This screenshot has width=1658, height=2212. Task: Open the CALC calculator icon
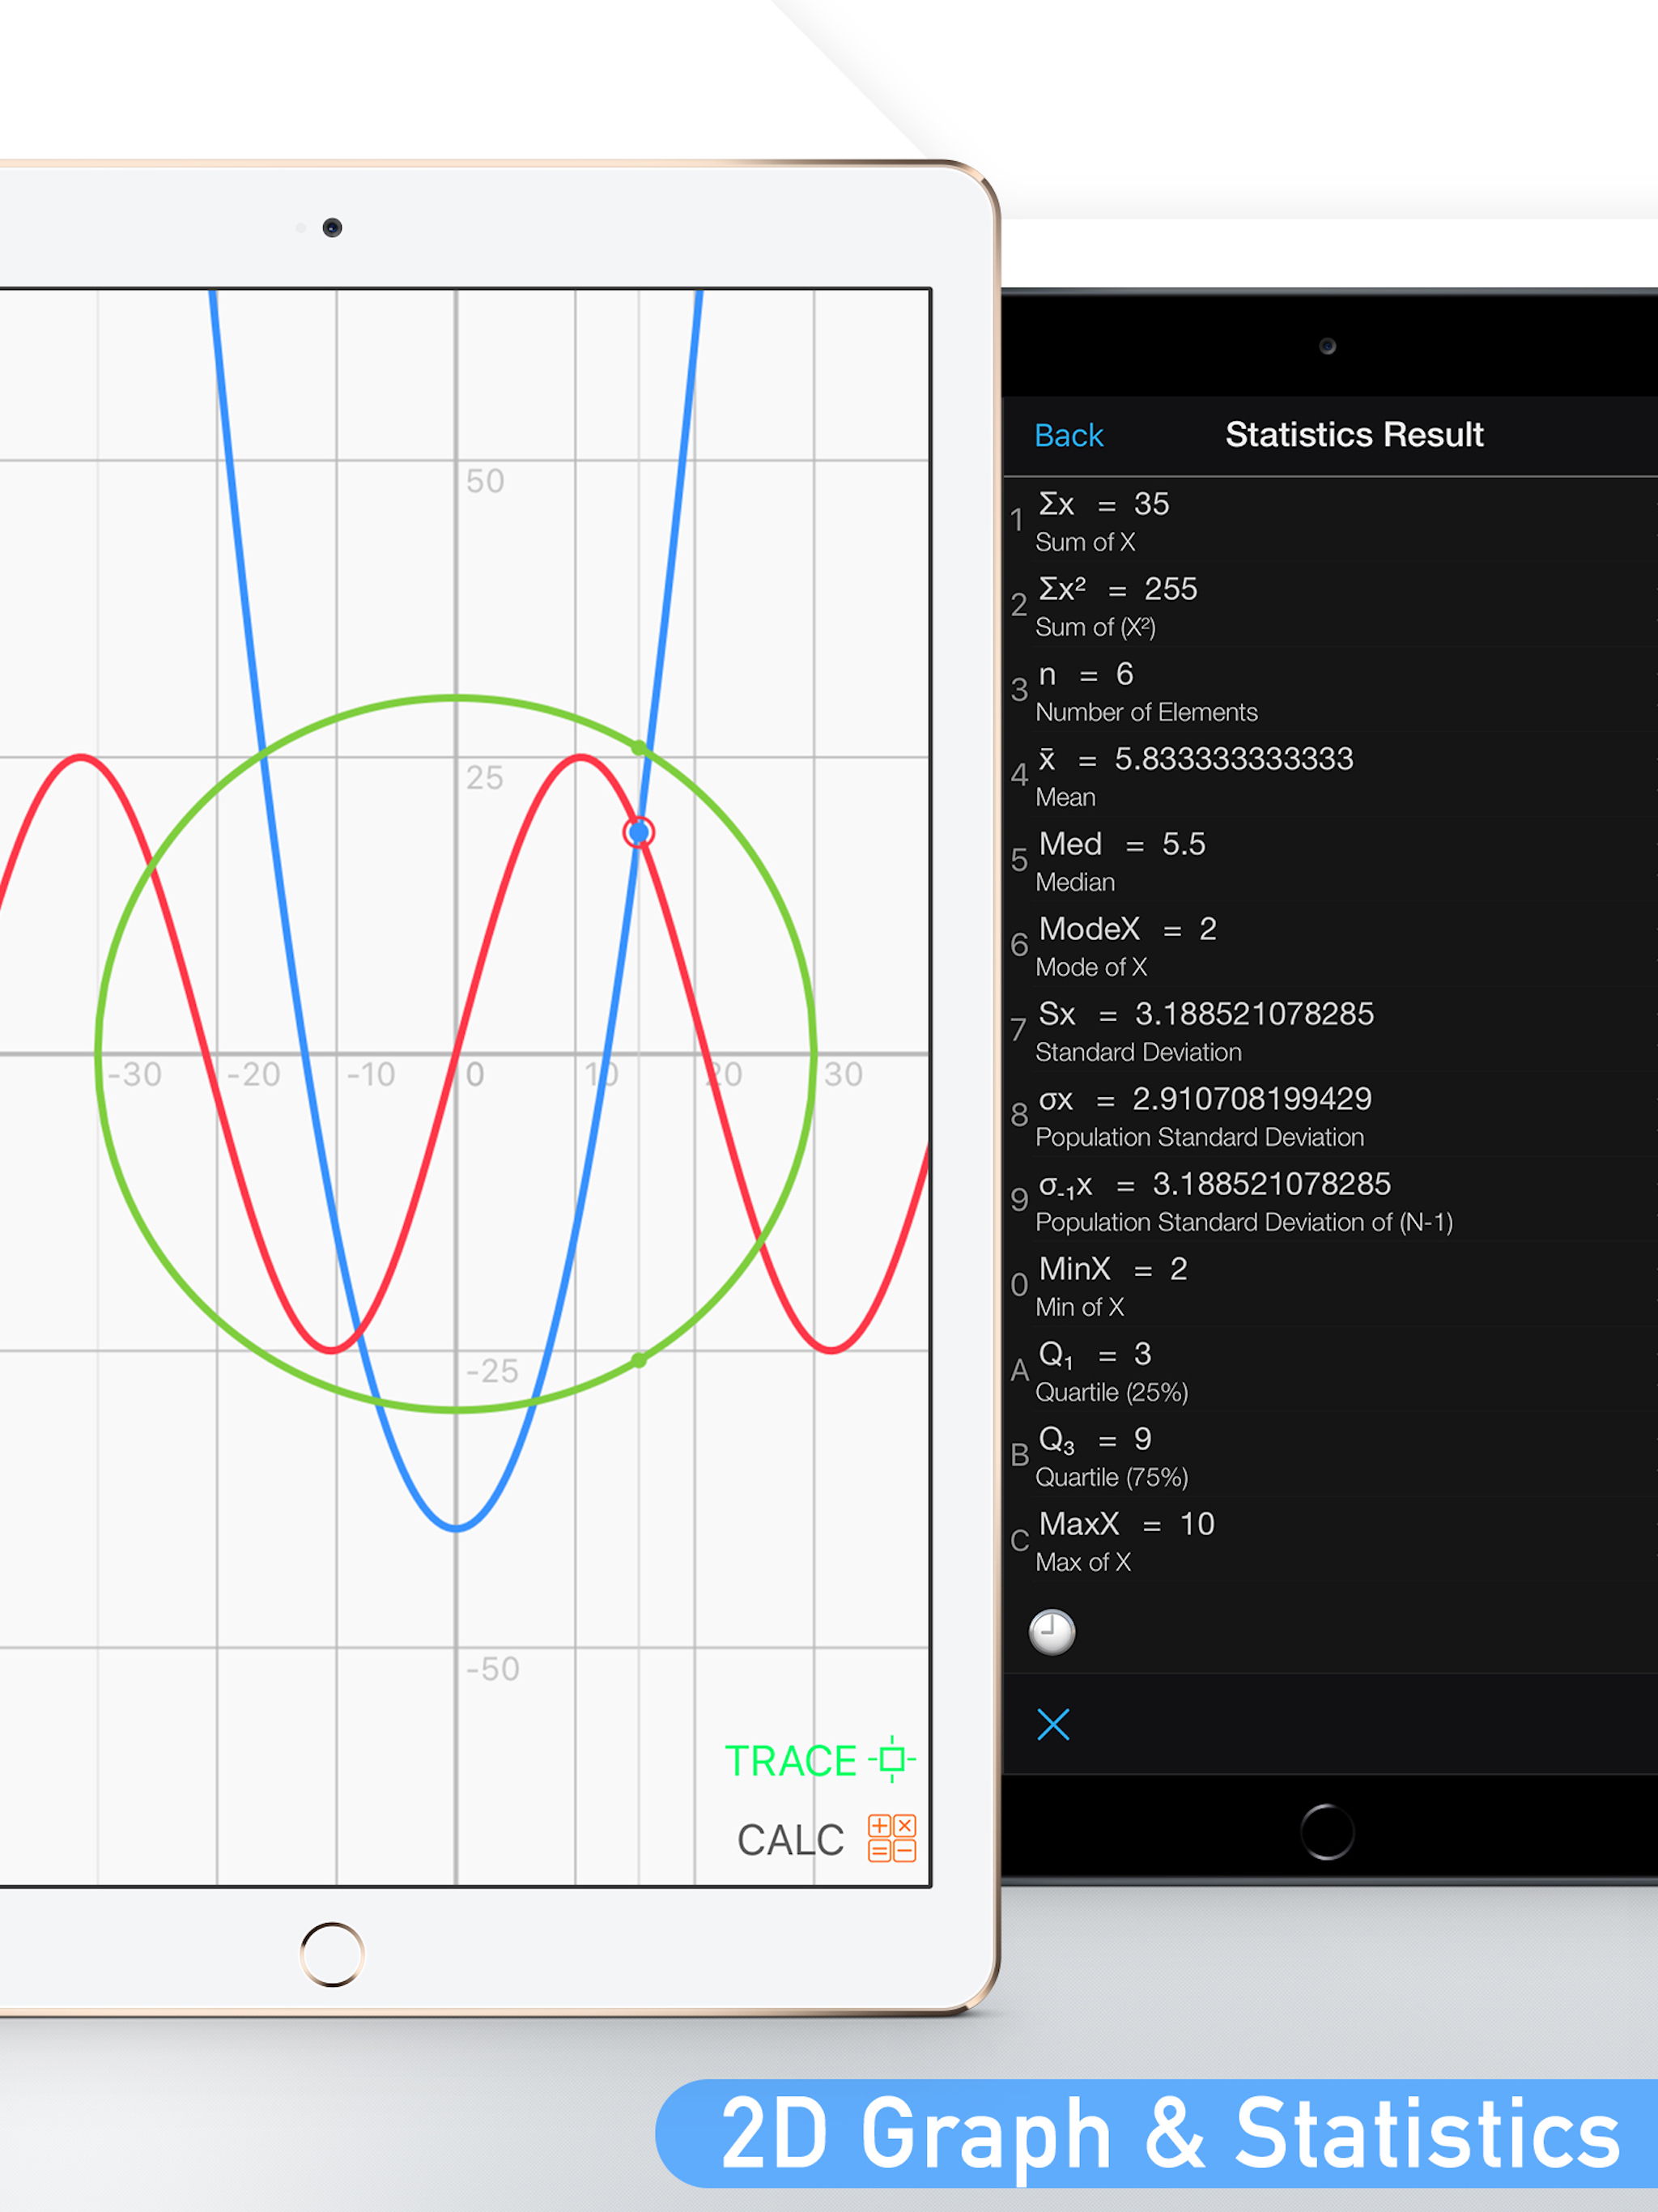click(891, 1838)
